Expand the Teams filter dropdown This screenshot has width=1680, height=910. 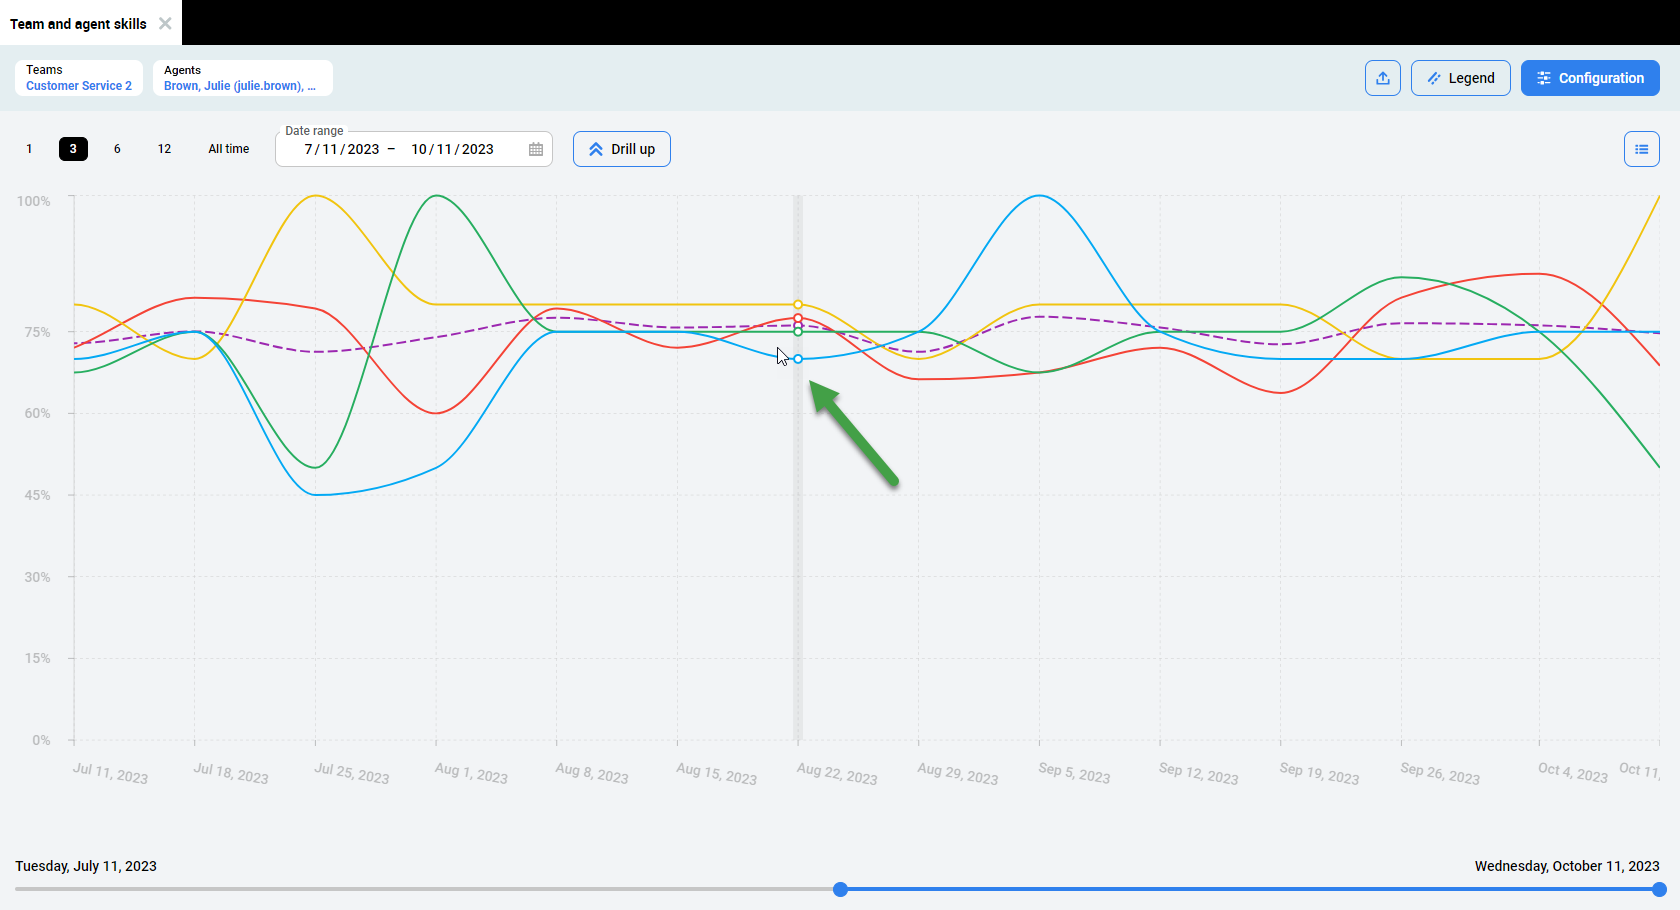pyautogui.click(x=79, y=78)
